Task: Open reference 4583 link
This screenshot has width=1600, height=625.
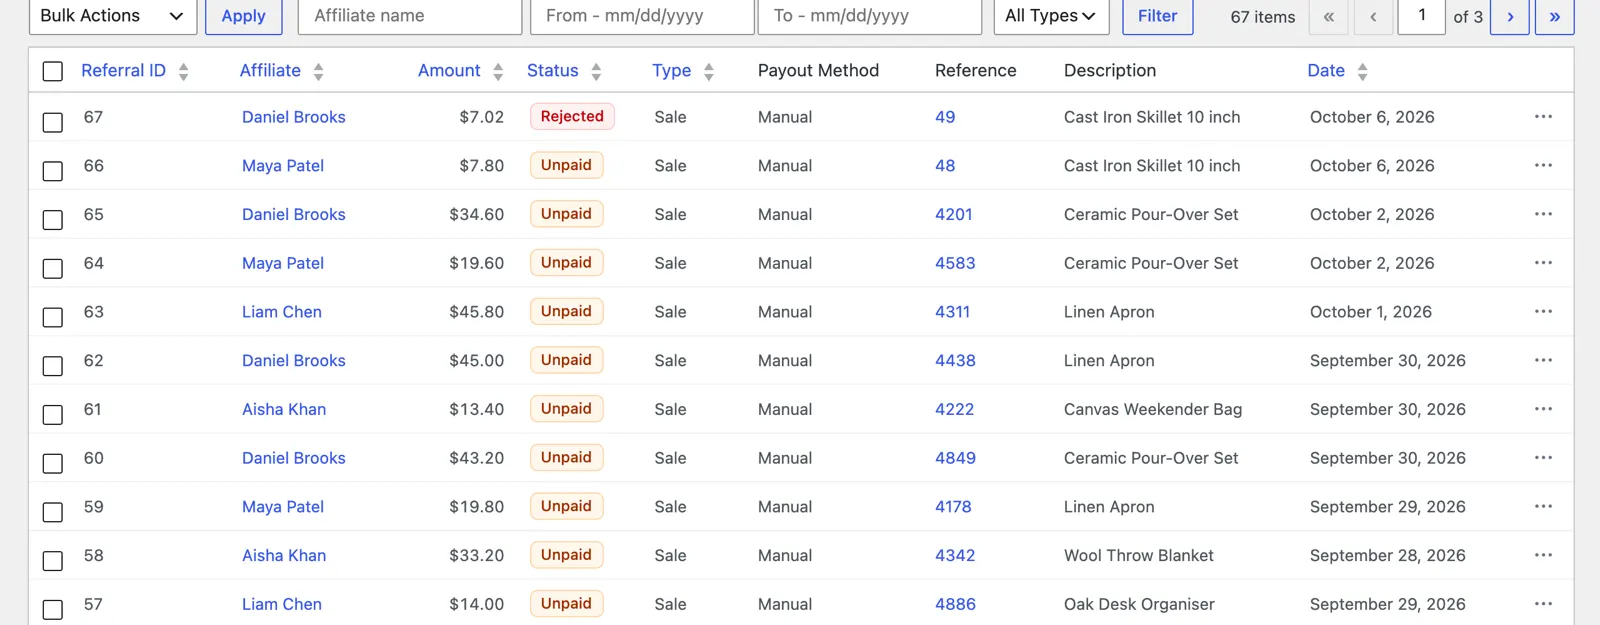Action: tap(955, 263)
